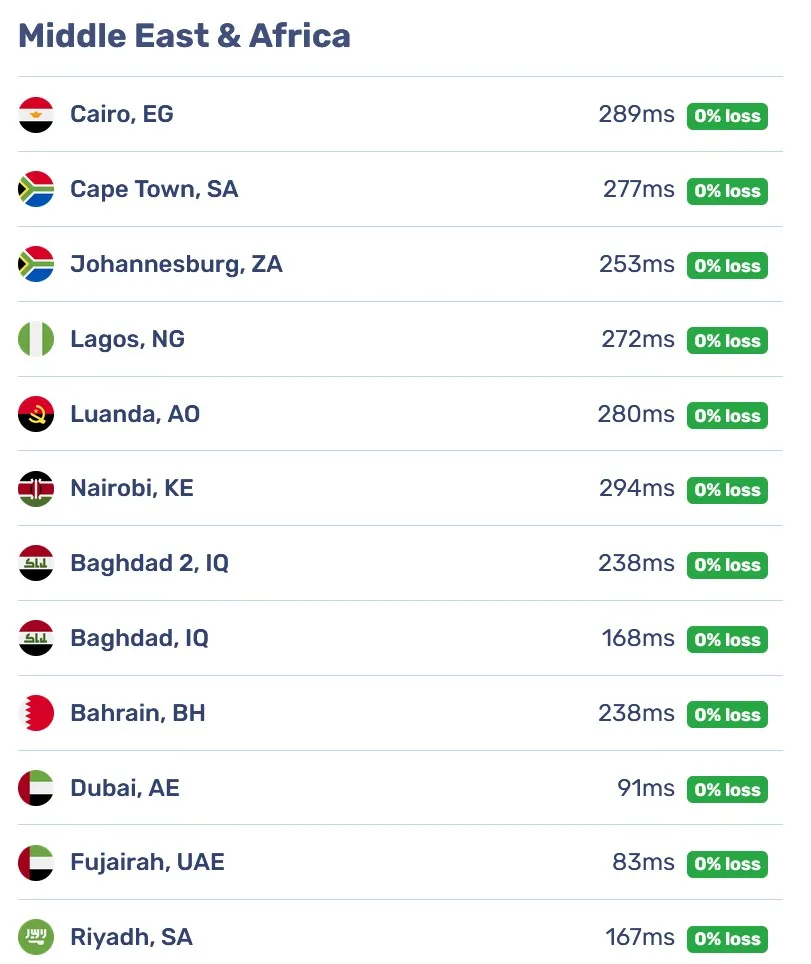Click the Riyadh, SA location name
The width and height of the screenshot is (811, 964).
[132, 938]
